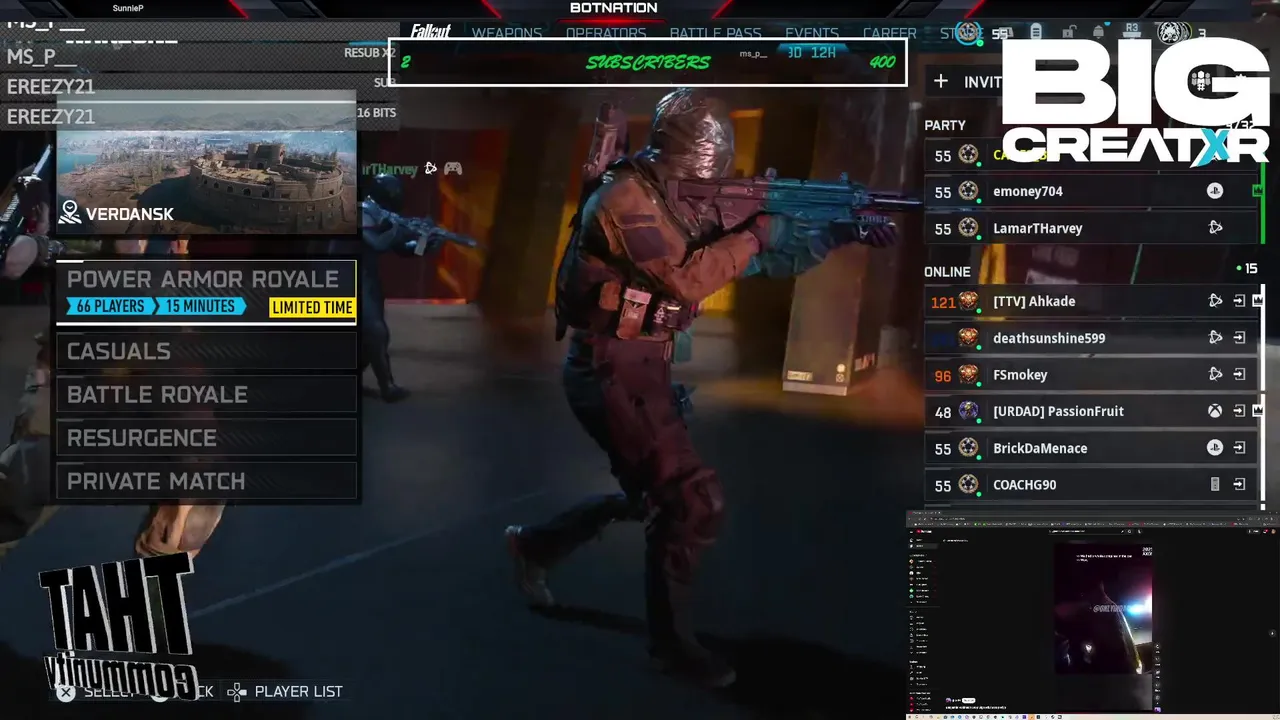
Task: Select online friend BrickDaMenace
Action: click(x=1090, y=448)
